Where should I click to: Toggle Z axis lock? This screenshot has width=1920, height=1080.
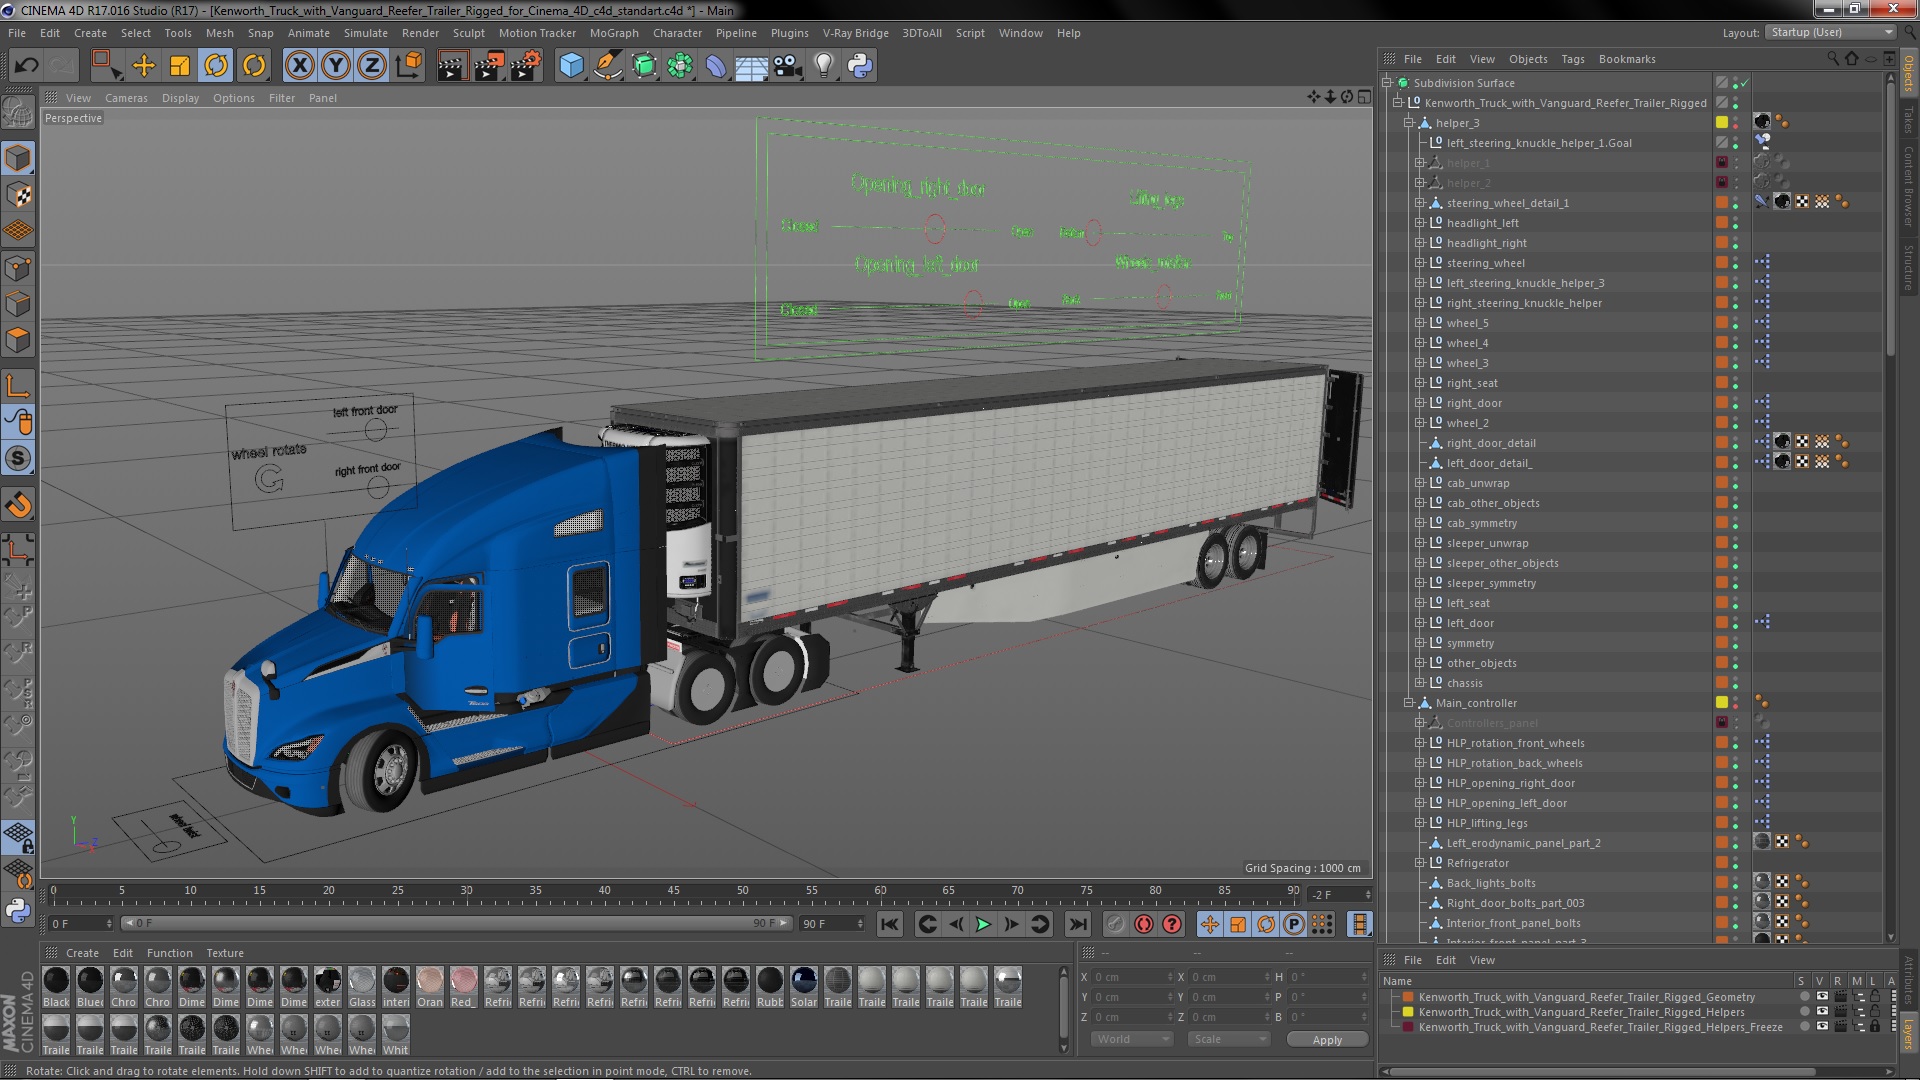pos(372,66)
